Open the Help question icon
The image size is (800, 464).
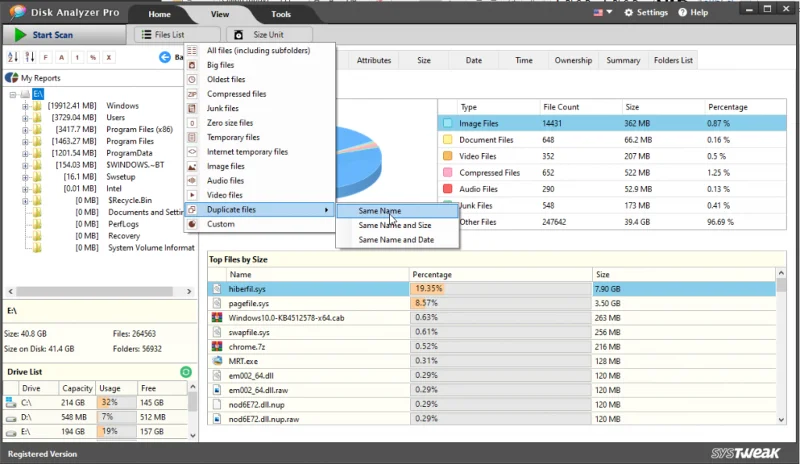(x=682, y=12)
